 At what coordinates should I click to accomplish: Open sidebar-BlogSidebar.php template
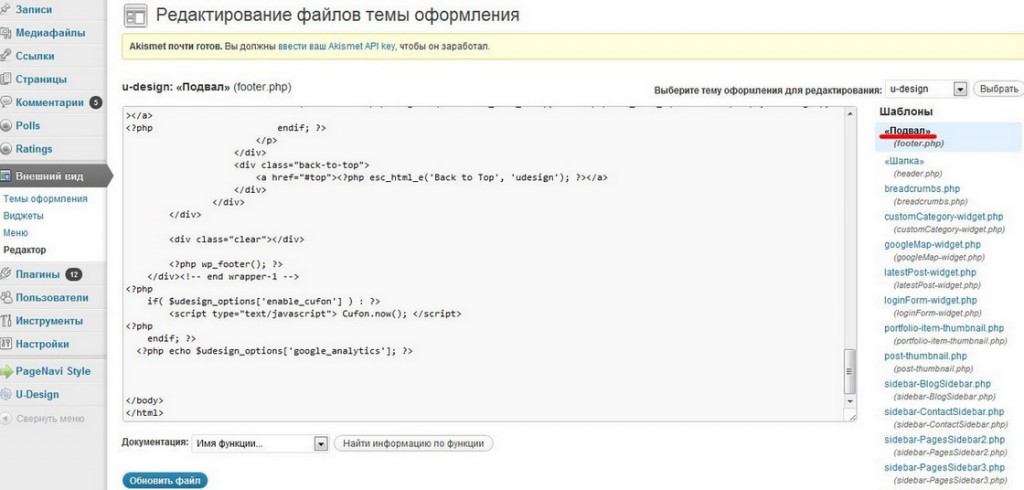(x=938, y=384)
